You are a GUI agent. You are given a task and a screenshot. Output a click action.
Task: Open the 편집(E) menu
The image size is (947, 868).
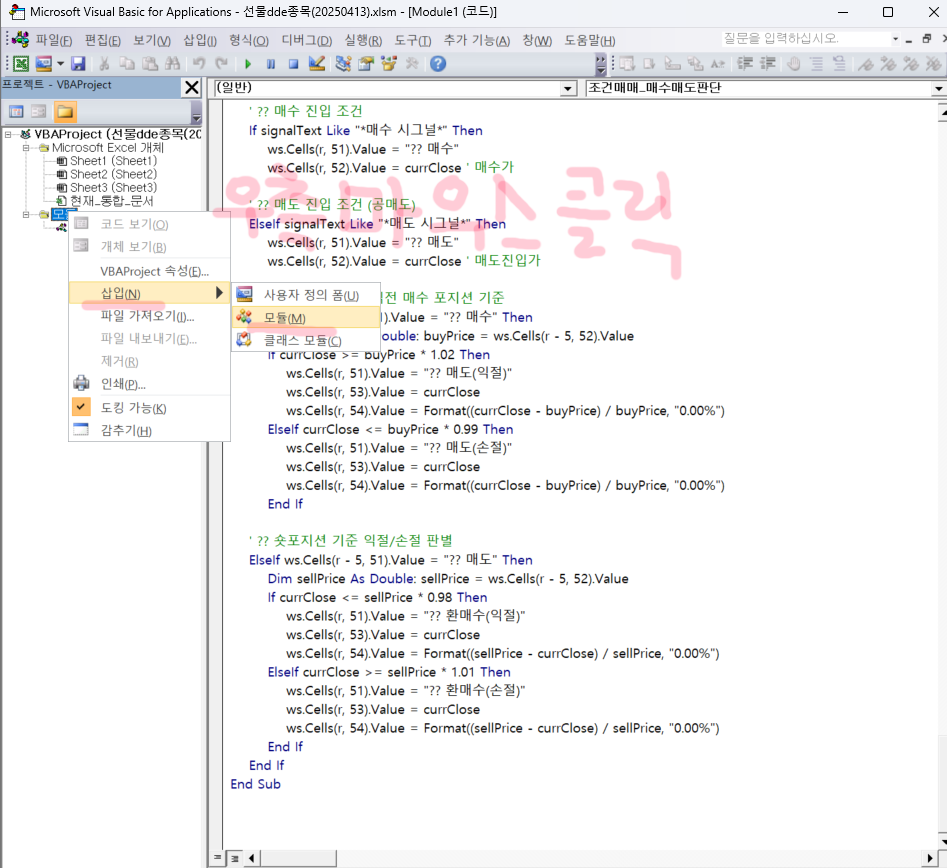point(103,40)
